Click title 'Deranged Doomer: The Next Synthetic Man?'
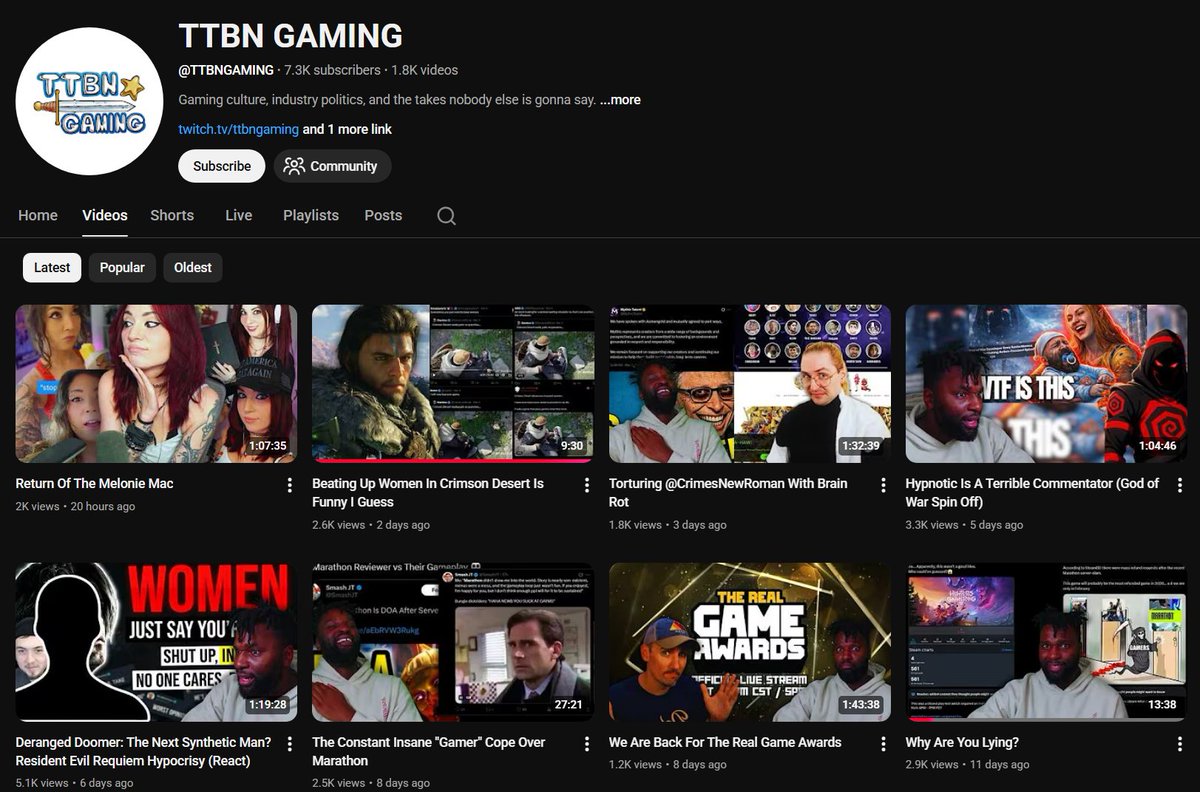This screenshot has width=1200, height=792. click(x=143, y=752)
